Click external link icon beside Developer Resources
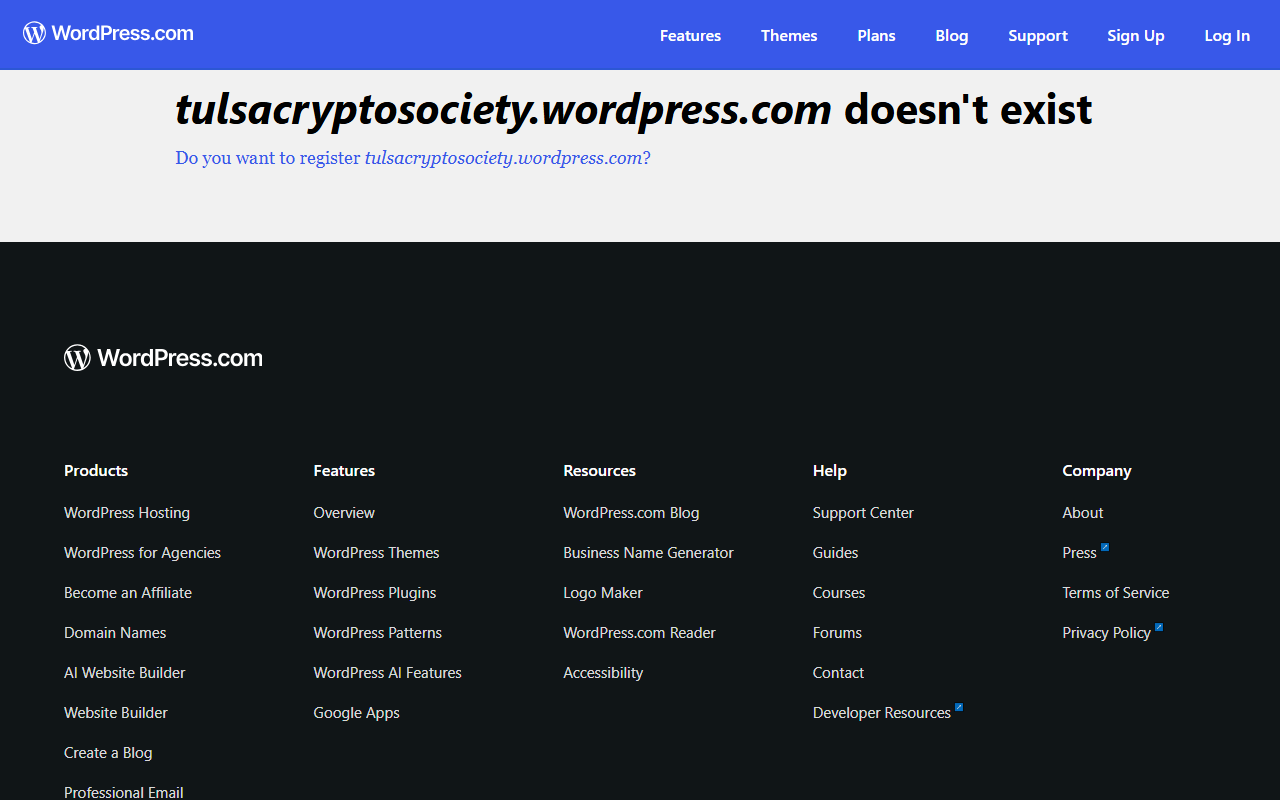 (959, 708)
